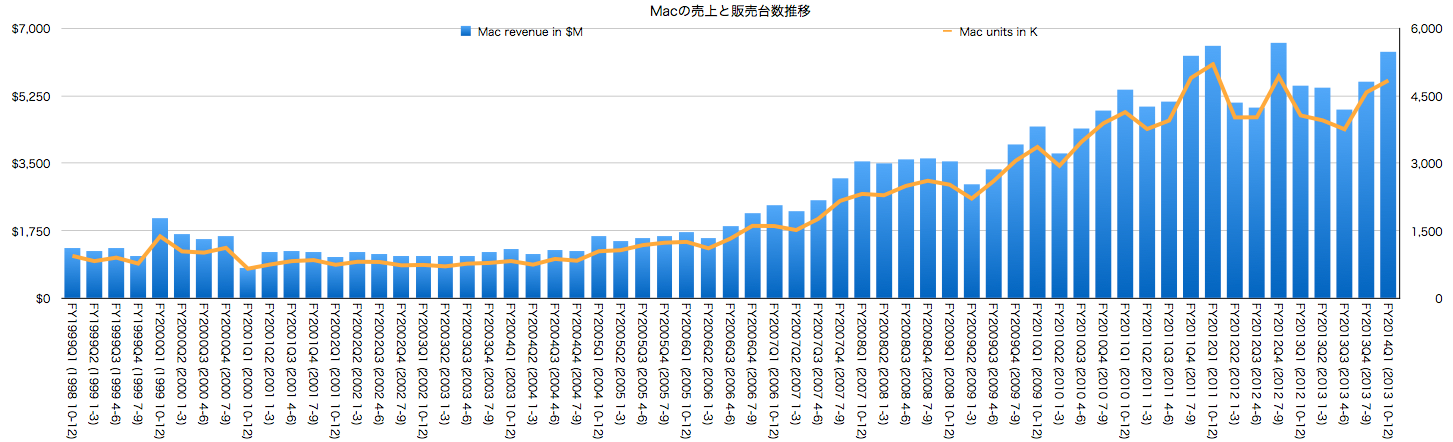Viewport: 1453px width, 442px height.
Task: Click the "$5,250" left axis label
Action: click(x=29, y=96)
